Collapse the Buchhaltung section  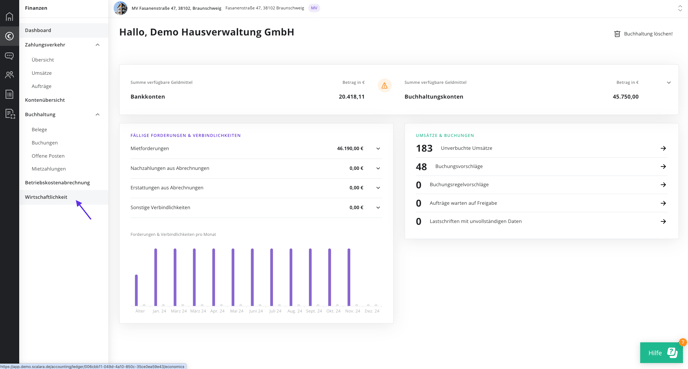[97, 115]
